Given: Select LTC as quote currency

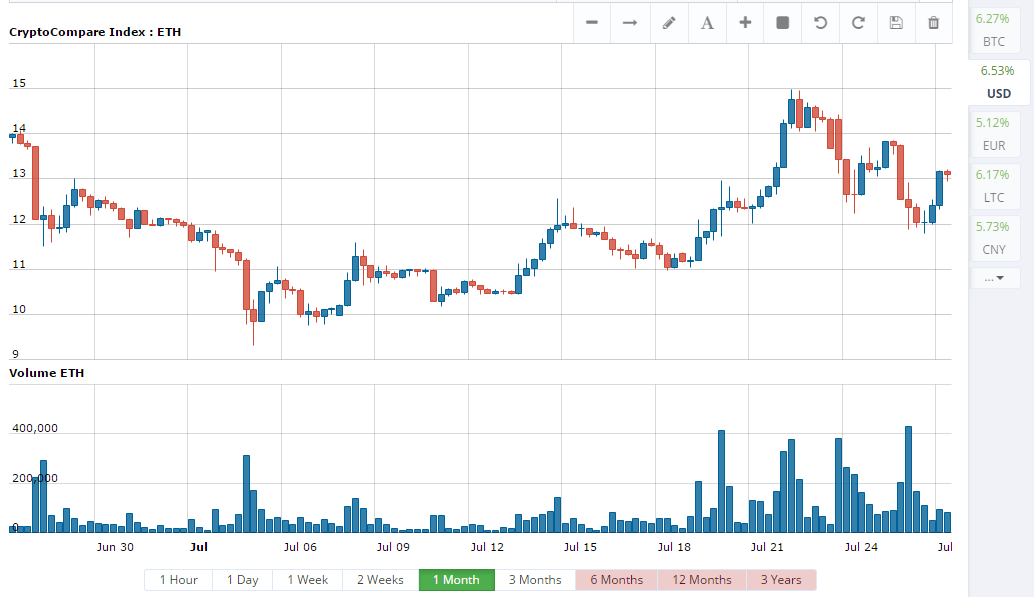Looking at the screenshot, I should (994, 186).
